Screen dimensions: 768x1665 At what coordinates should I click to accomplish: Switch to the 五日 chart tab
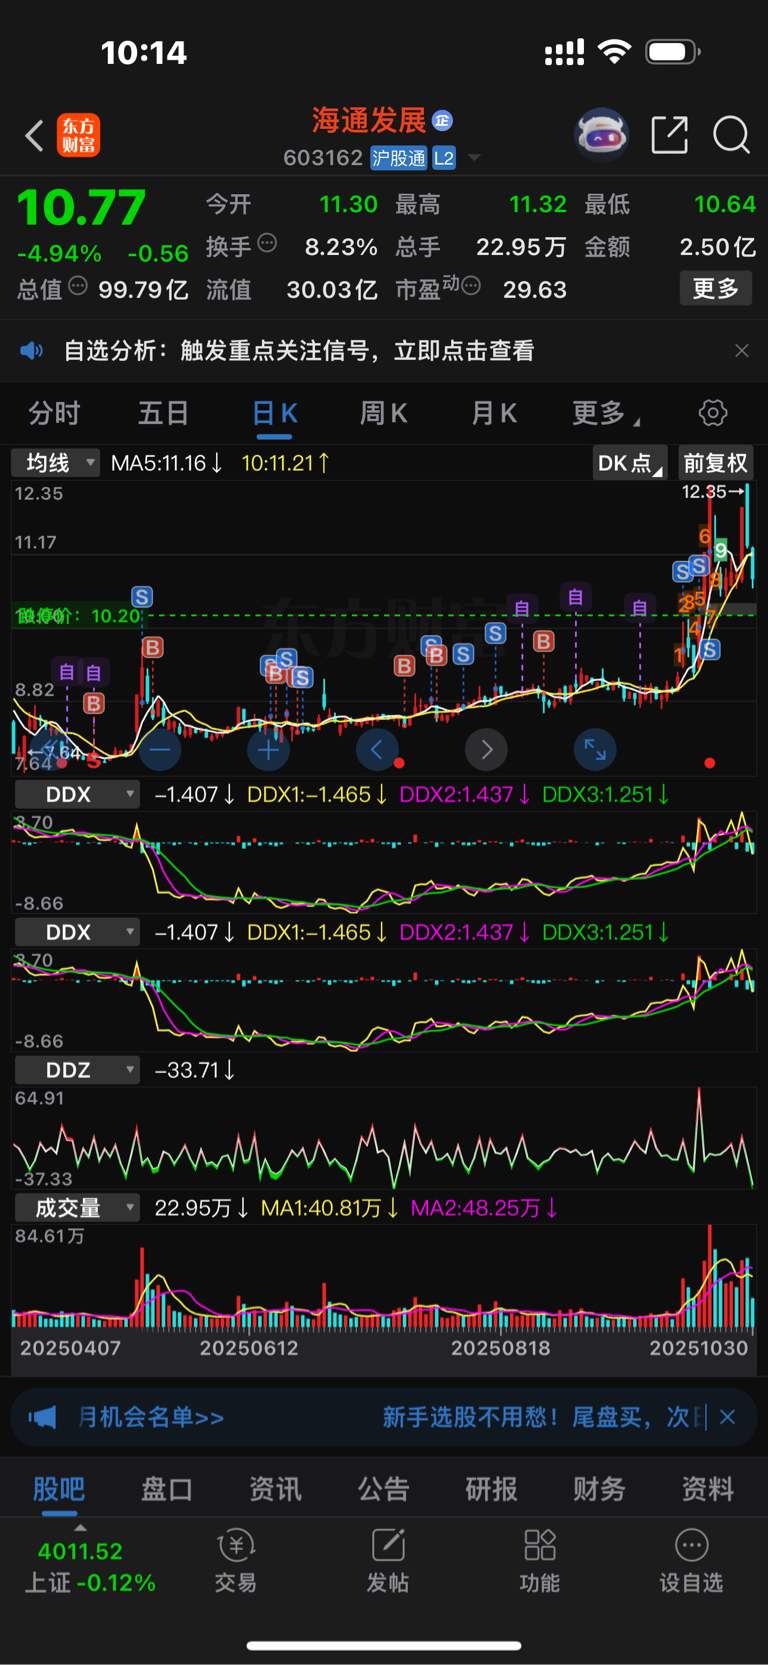click(x=163, y=413)
